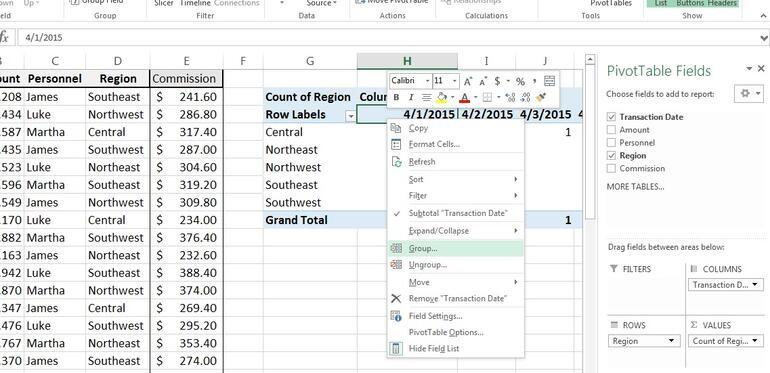Click the worksheet vertical scrollbar up arrow
Viewport: 770px width, 373px height.
pos(591,60)
